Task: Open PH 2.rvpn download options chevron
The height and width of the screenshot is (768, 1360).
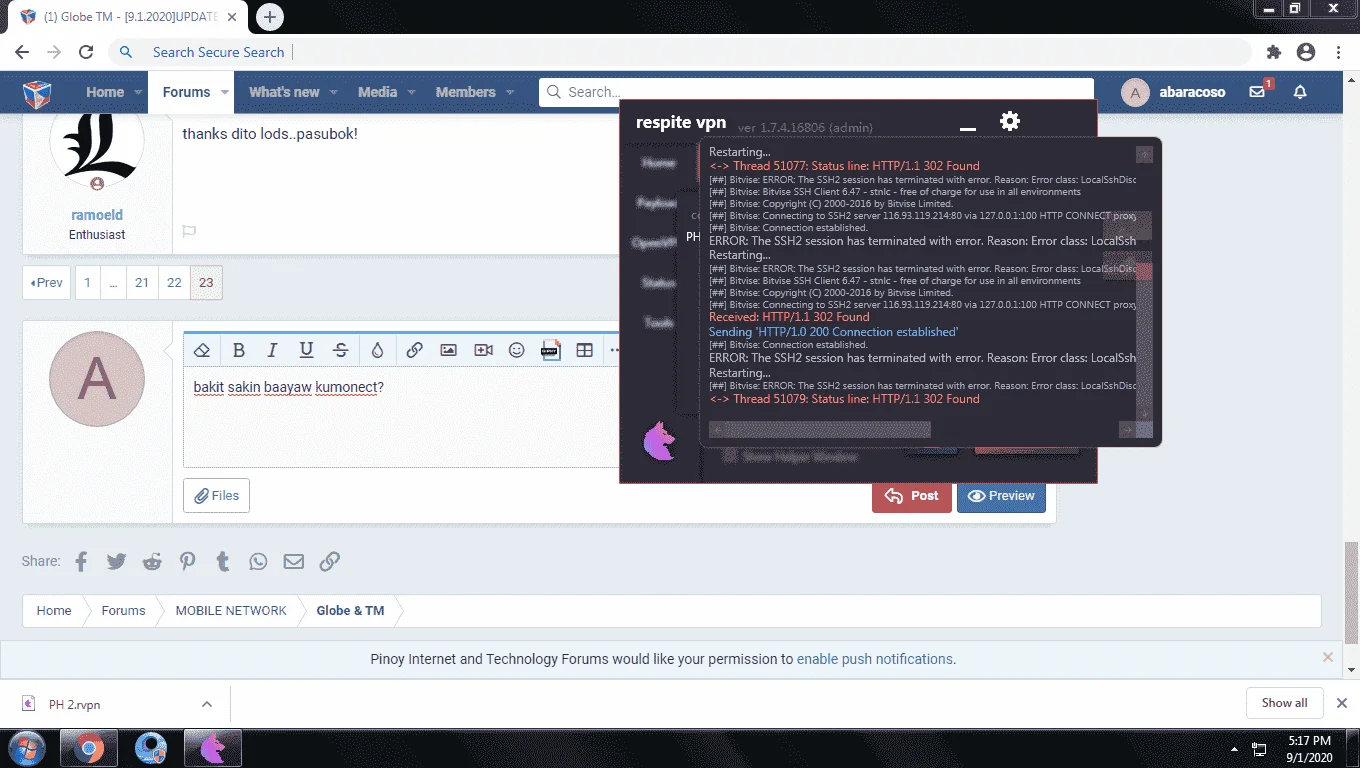Action: 207,704
